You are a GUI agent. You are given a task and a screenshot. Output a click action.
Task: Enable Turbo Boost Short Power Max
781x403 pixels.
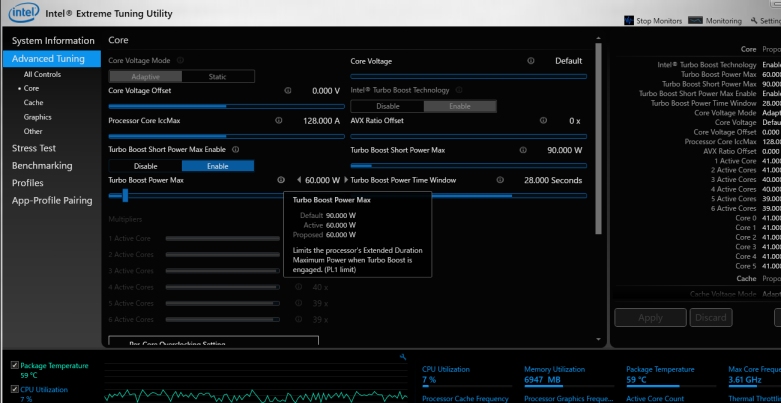click(218, 166)
